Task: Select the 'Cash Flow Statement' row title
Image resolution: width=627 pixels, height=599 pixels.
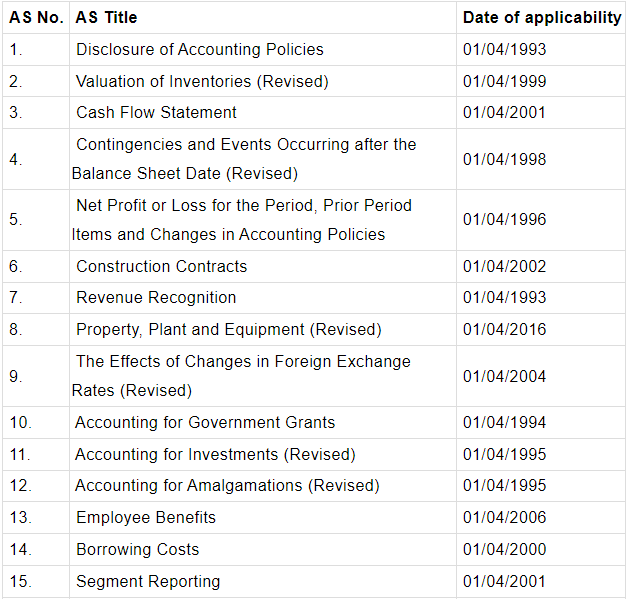Action: pyautogui.click(x=157, y=112)
